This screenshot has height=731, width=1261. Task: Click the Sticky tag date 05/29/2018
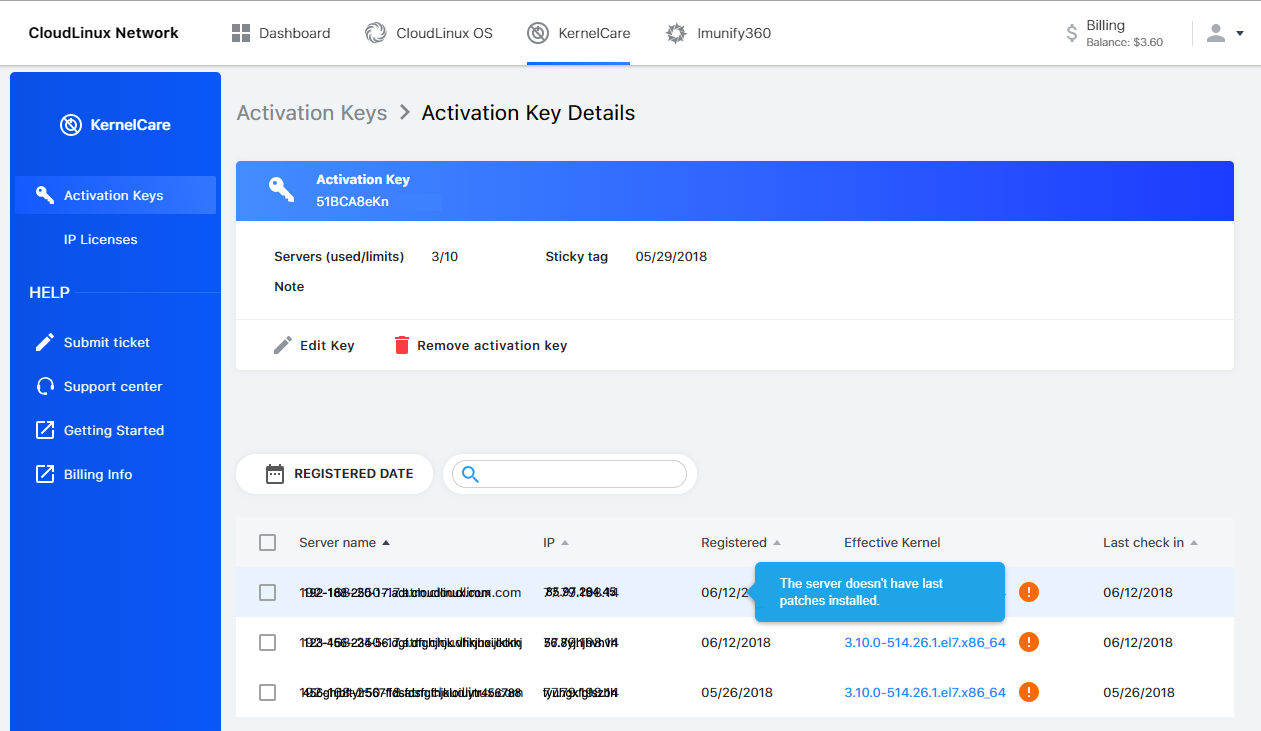[x=671, y=256]
